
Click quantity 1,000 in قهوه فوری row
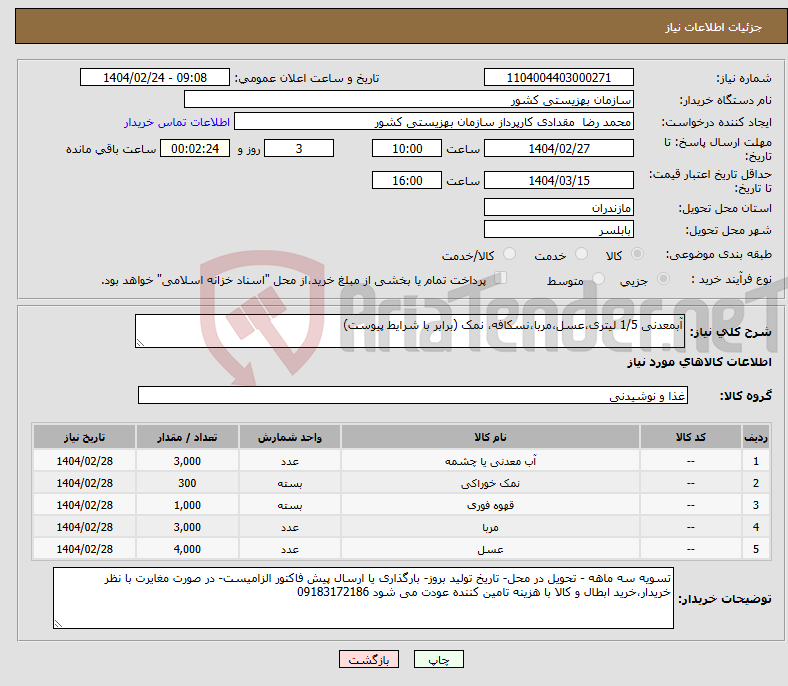pyautogui.click(x=187, y=505)
